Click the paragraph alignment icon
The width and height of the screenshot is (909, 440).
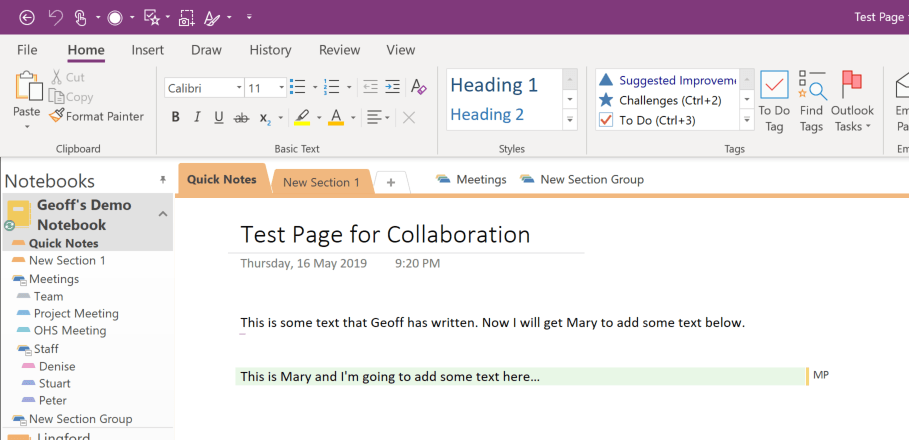374,118
